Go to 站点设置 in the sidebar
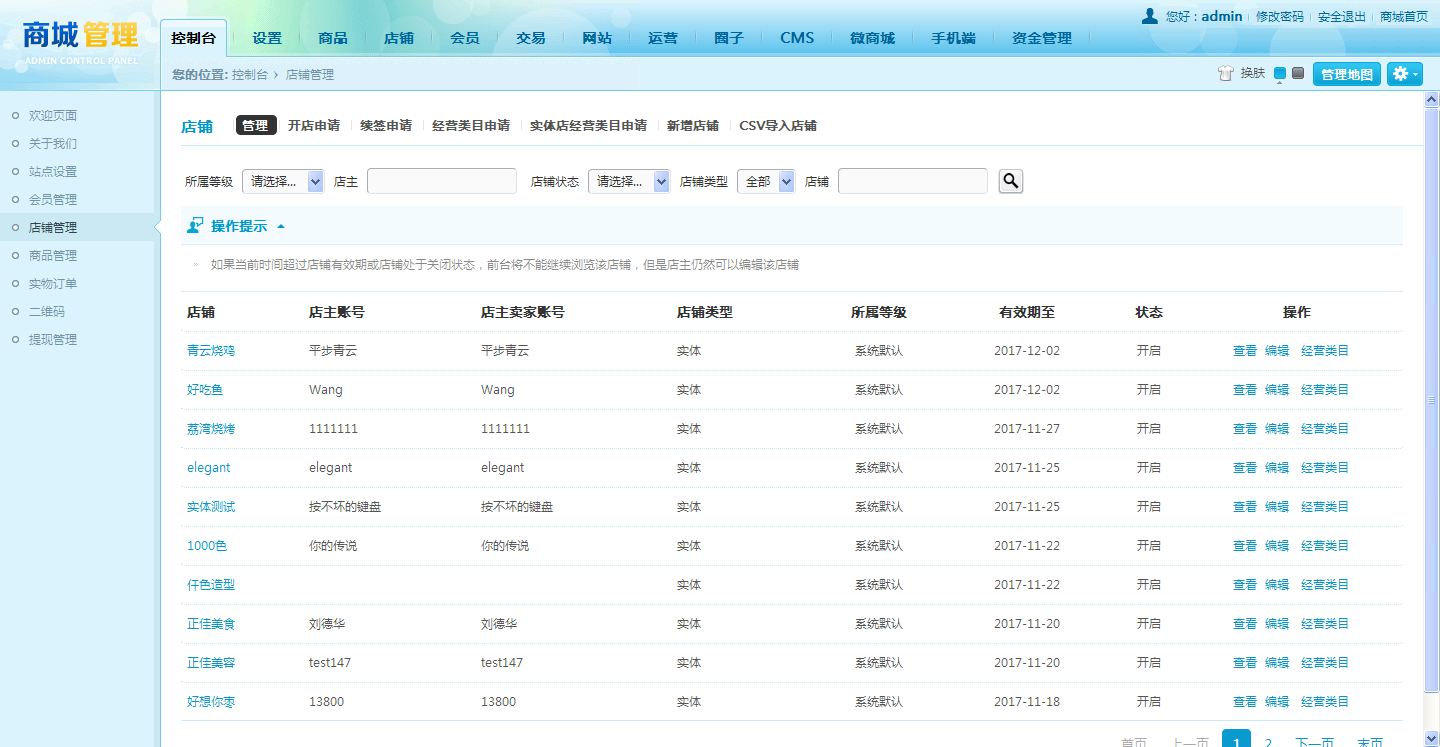Viewport: 1440px width, 747px height. tap(53, 172)
